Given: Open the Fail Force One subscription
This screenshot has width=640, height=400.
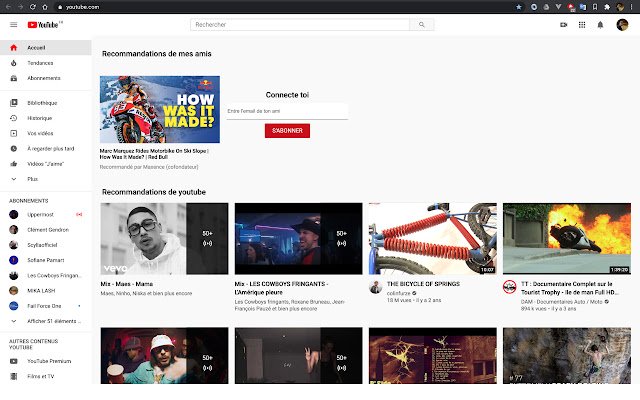Looking at the screenshot, I should [x=46, y=306].
